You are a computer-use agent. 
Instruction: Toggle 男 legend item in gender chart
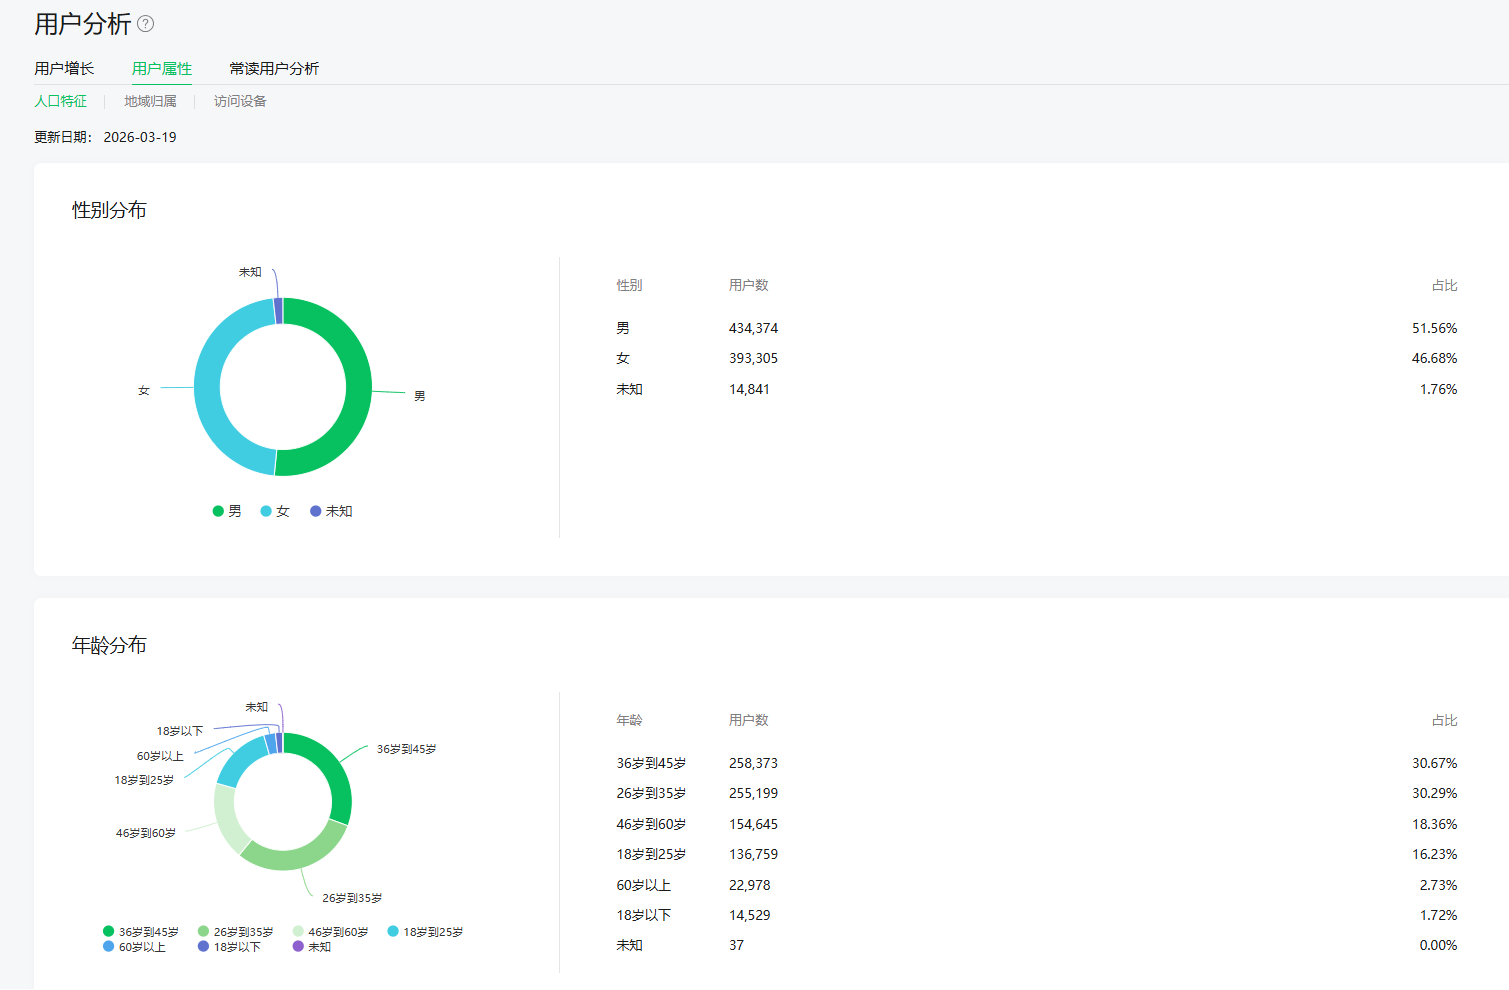pyautogui.click(x=227, y=511)
